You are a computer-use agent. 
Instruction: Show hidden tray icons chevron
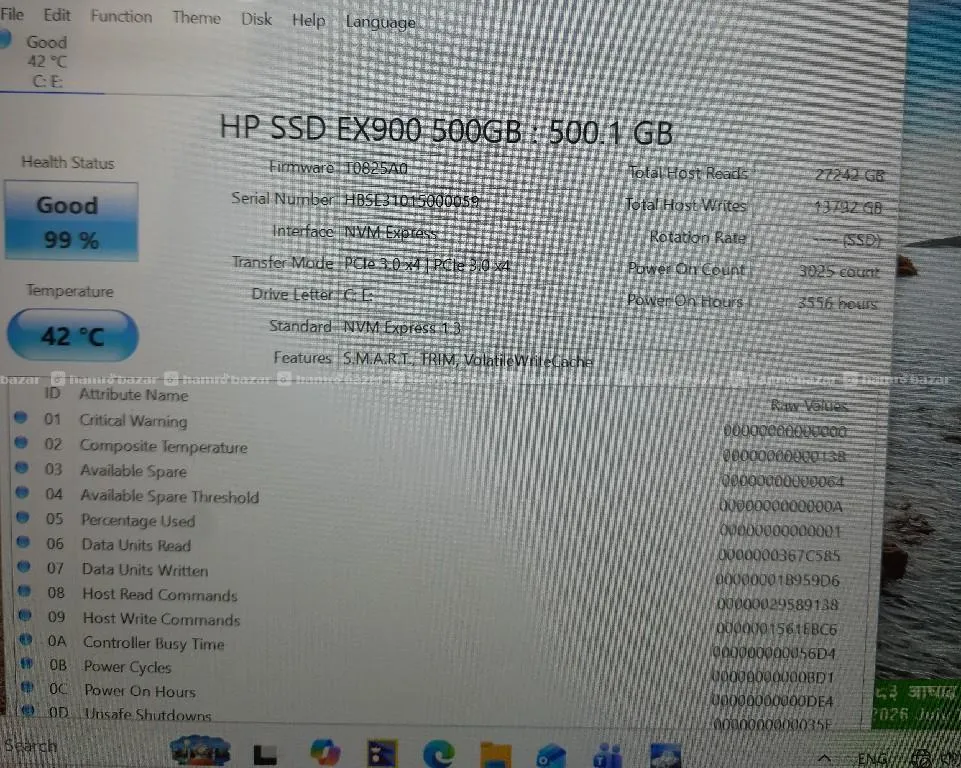pyautogui.click(x=824, y=759)
